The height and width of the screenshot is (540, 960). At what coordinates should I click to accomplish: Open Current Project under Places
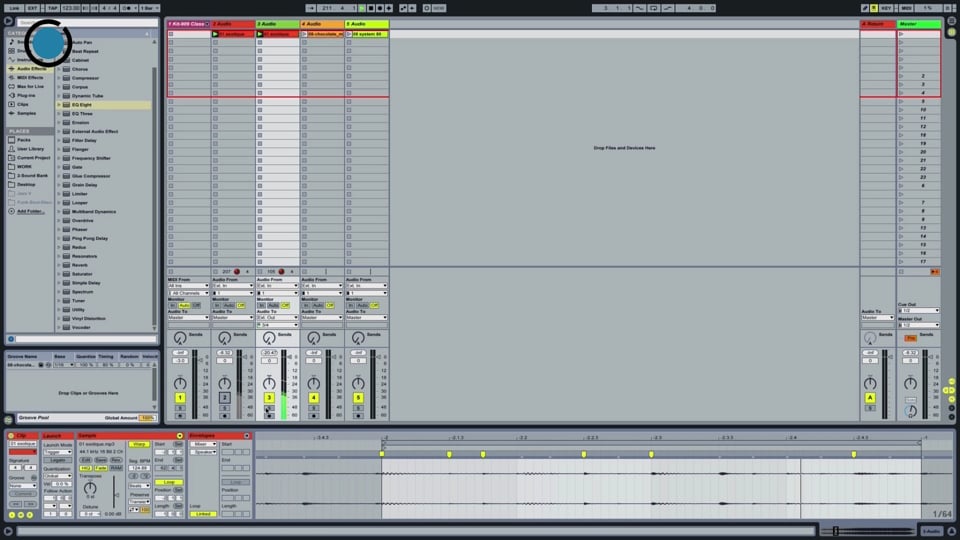33,158
